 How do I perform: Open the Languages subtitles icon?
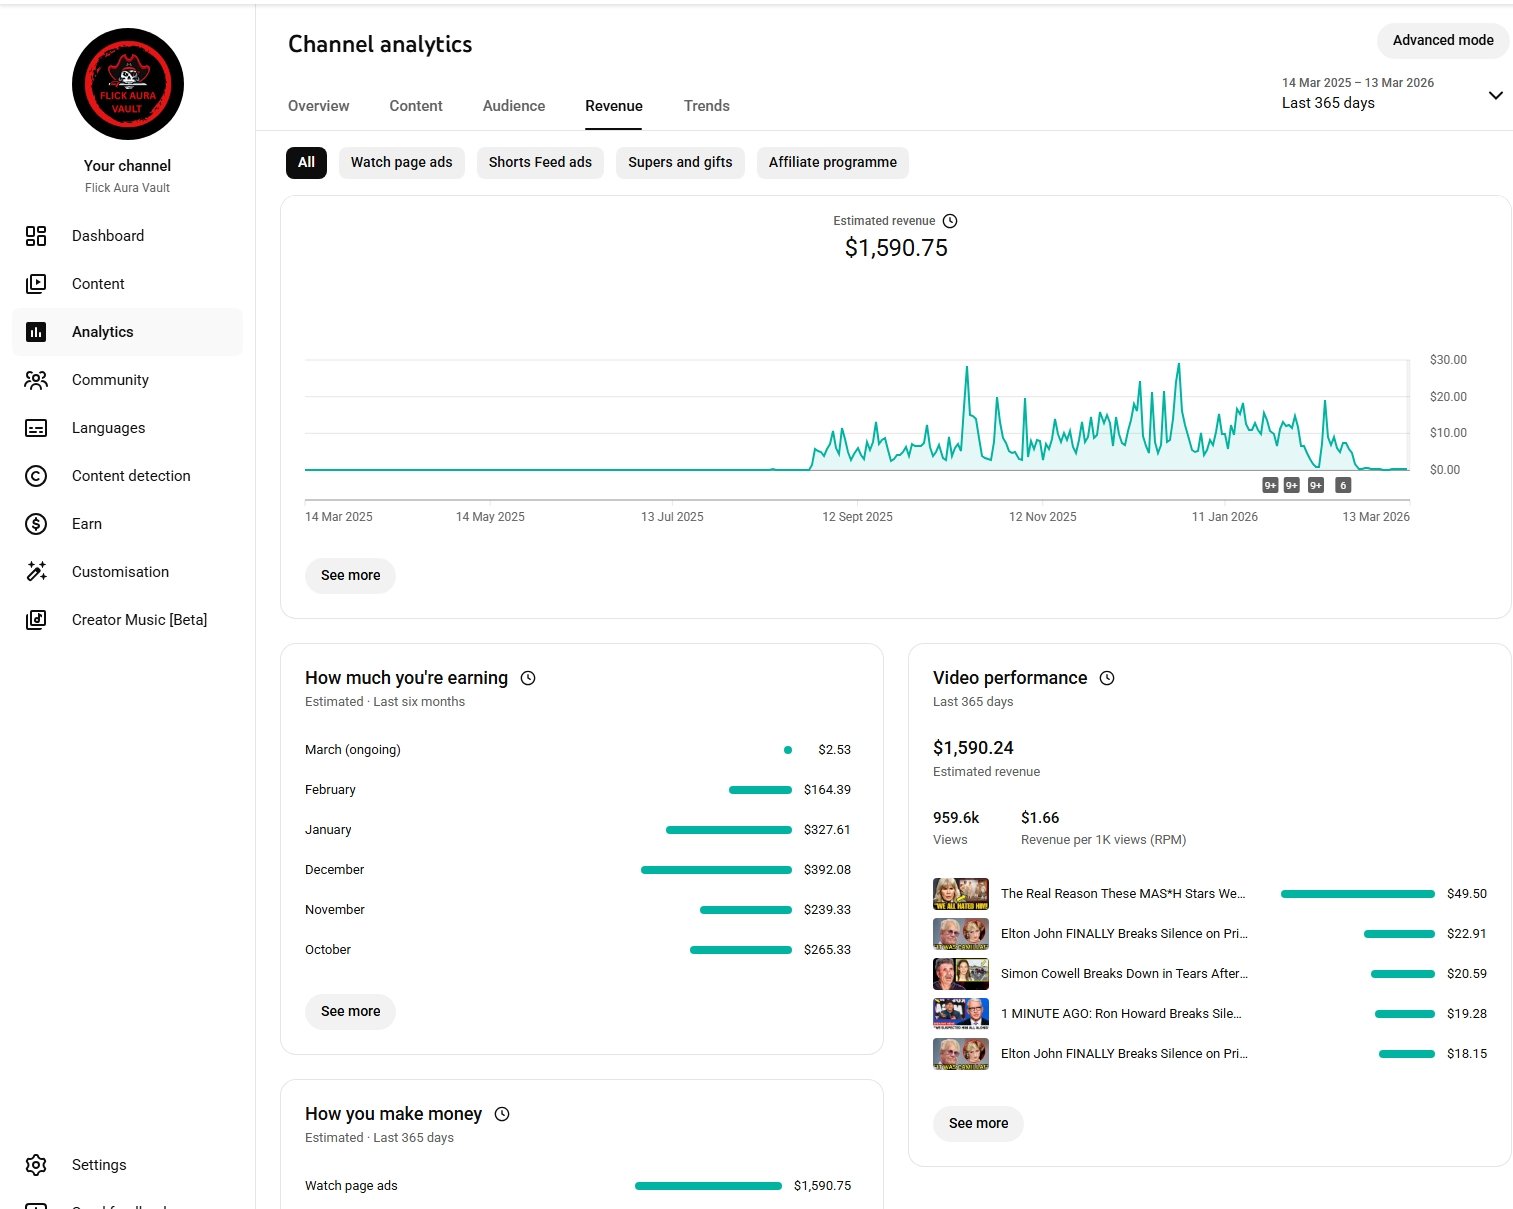pyautogui.click(x=36, y=428)
